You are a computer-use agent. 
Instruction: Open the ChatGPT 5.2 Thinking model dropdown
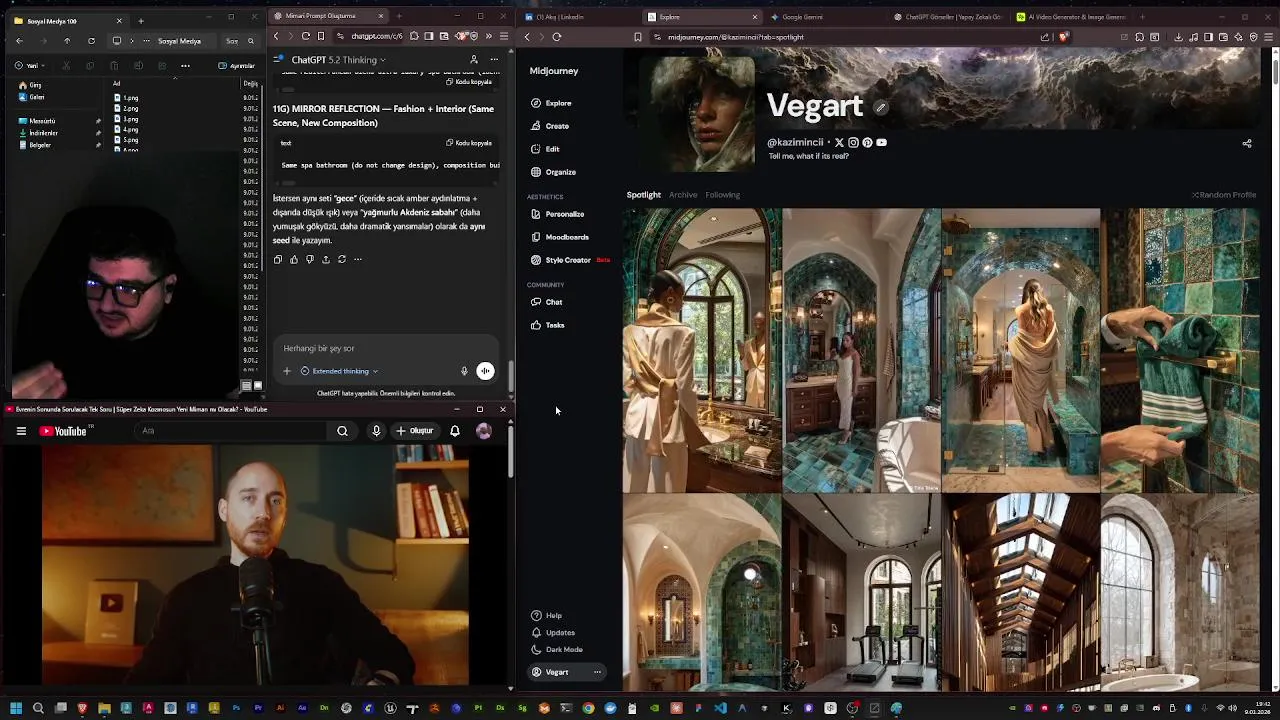point(339,60)
